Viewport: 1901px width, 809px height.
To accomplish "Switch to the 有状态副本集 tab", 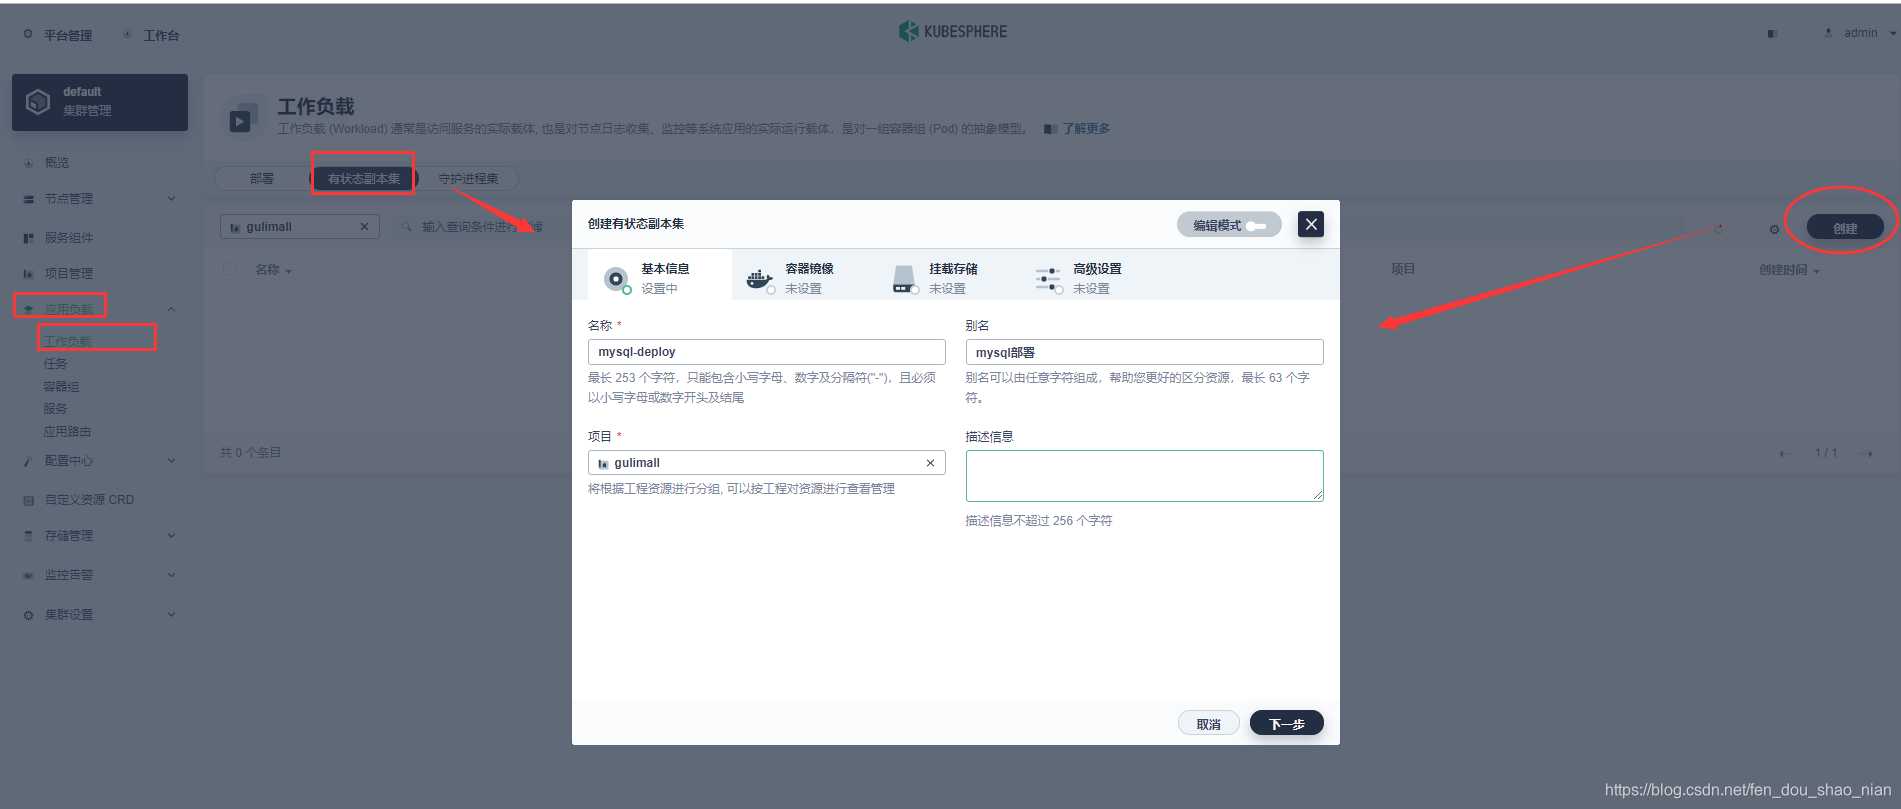I will 364,179.
